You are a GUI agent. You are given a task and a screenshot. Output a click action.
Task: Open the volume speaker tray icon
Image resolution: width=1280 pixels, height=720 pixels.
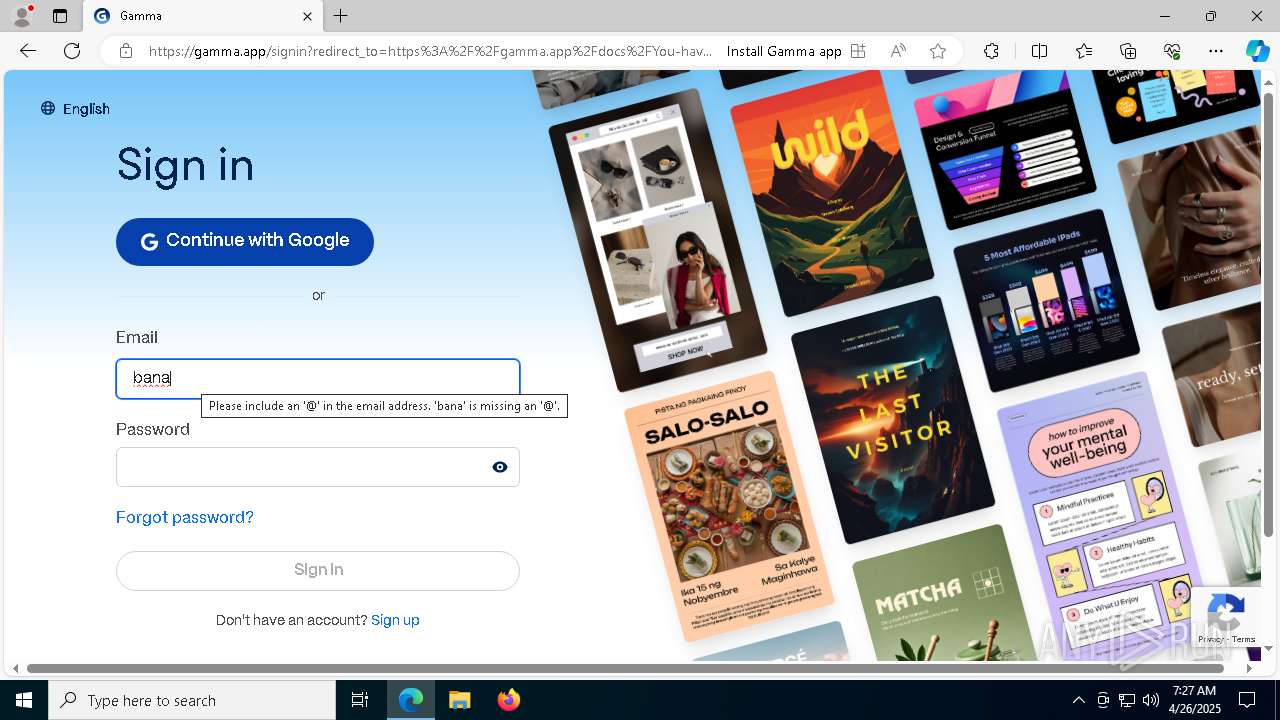(x=1151, y=700)
